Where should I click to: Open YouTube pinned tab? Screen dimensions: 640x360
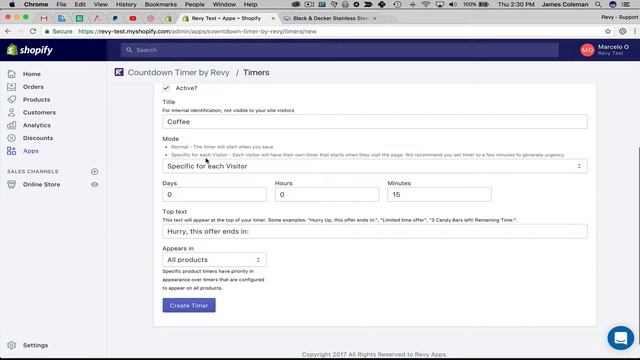(133, 18)
